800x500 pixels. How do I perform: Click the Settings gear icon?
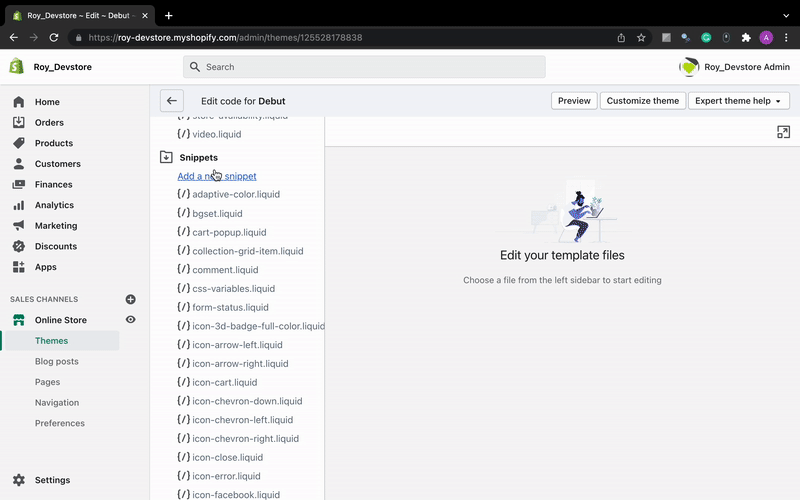tap(19, 480)
